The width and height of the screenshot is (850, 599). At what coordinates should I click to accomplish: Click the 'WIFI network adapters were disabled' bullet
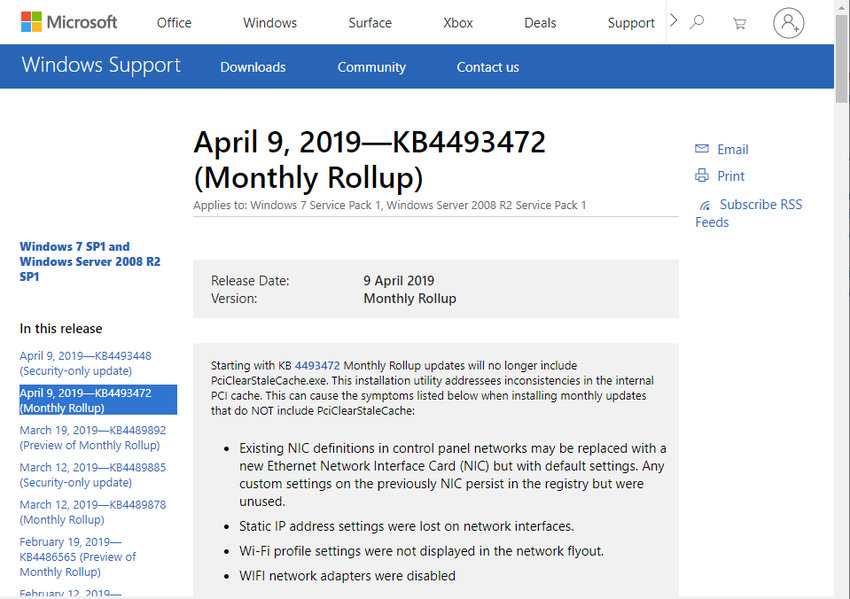coord(347,576)
